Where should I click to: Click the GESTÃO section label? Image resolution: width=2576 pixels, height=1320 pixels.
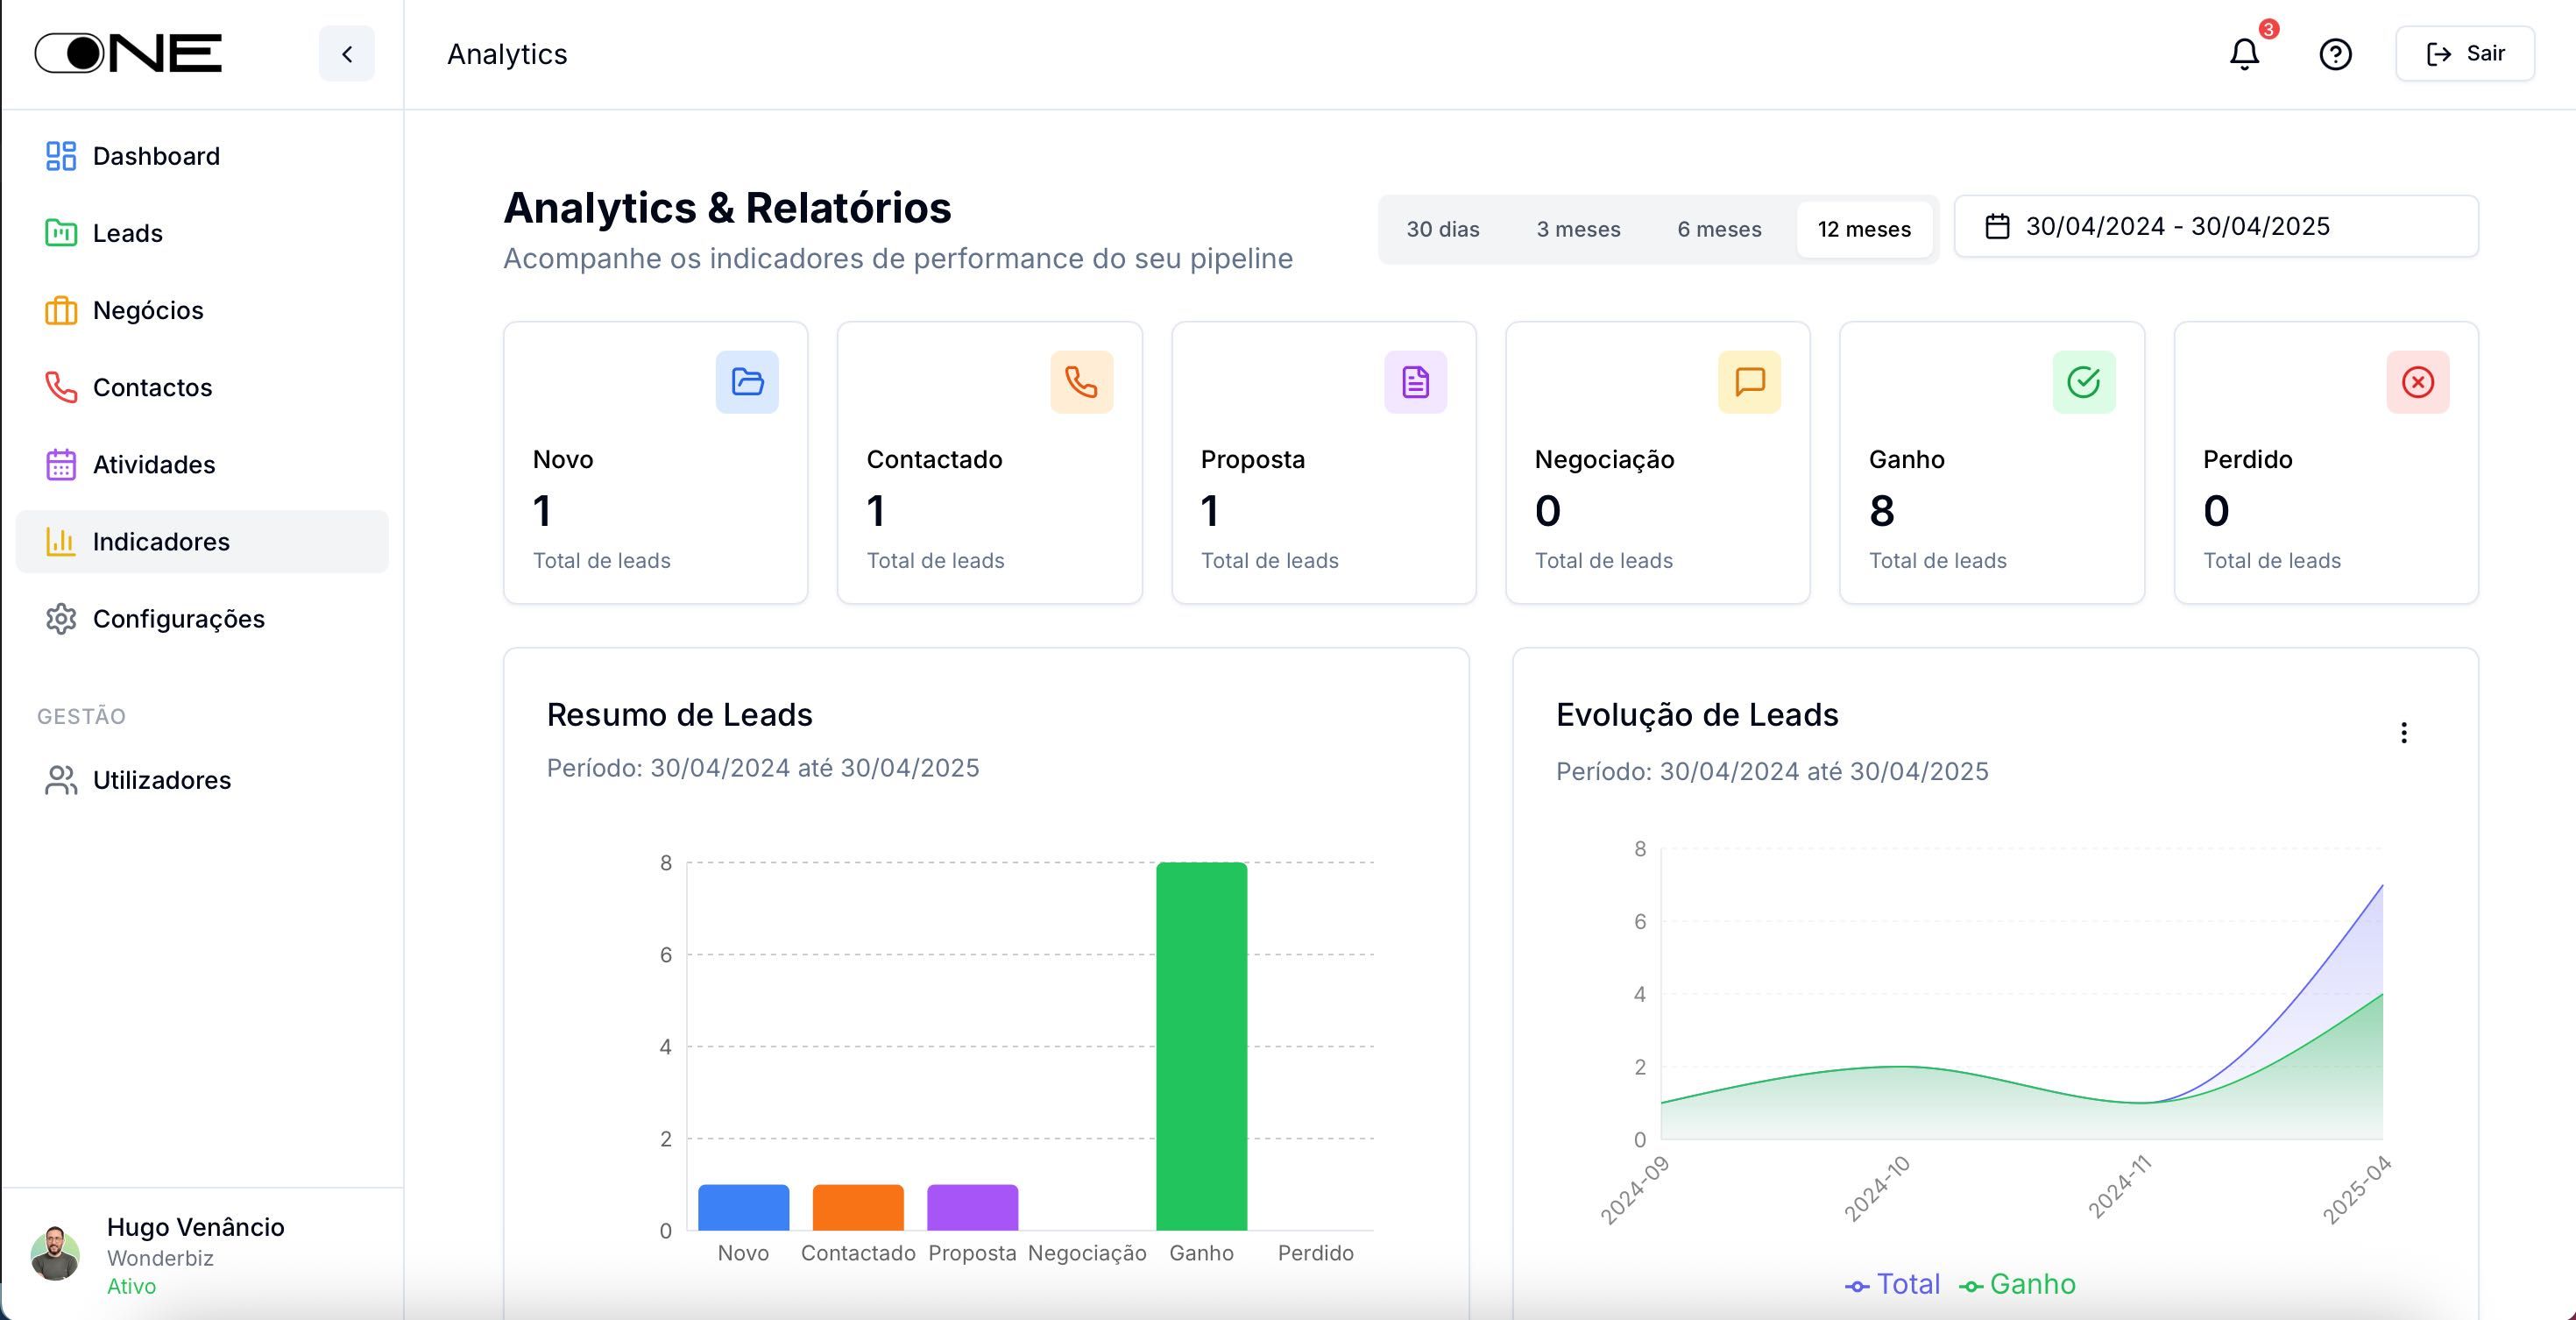(x=81, y=716)
